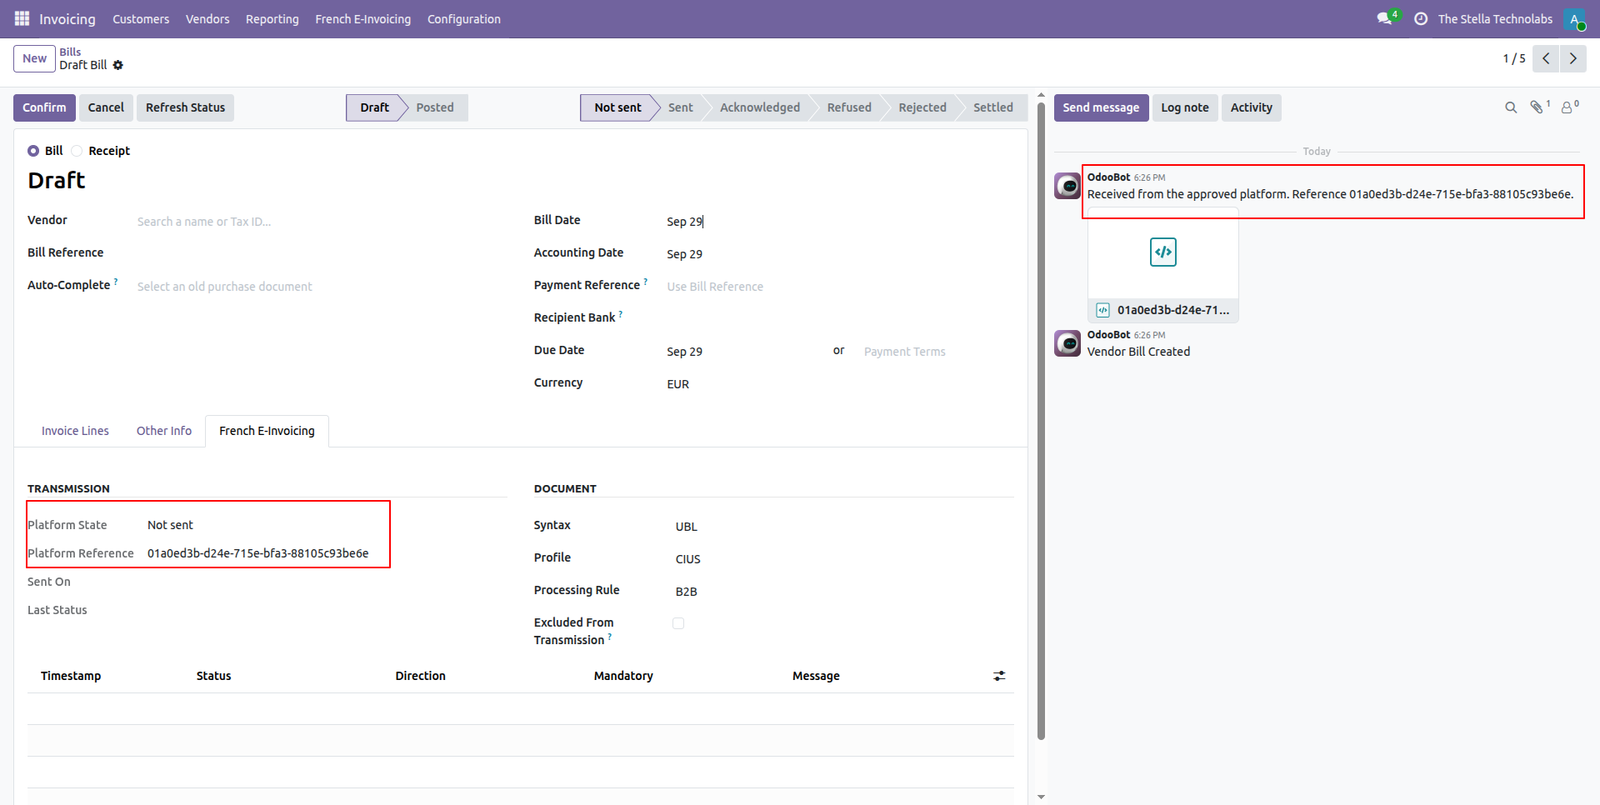1600x805 pixels.
Task: Open the XML attachment preview icon
Action: (x=1163, y=252)
